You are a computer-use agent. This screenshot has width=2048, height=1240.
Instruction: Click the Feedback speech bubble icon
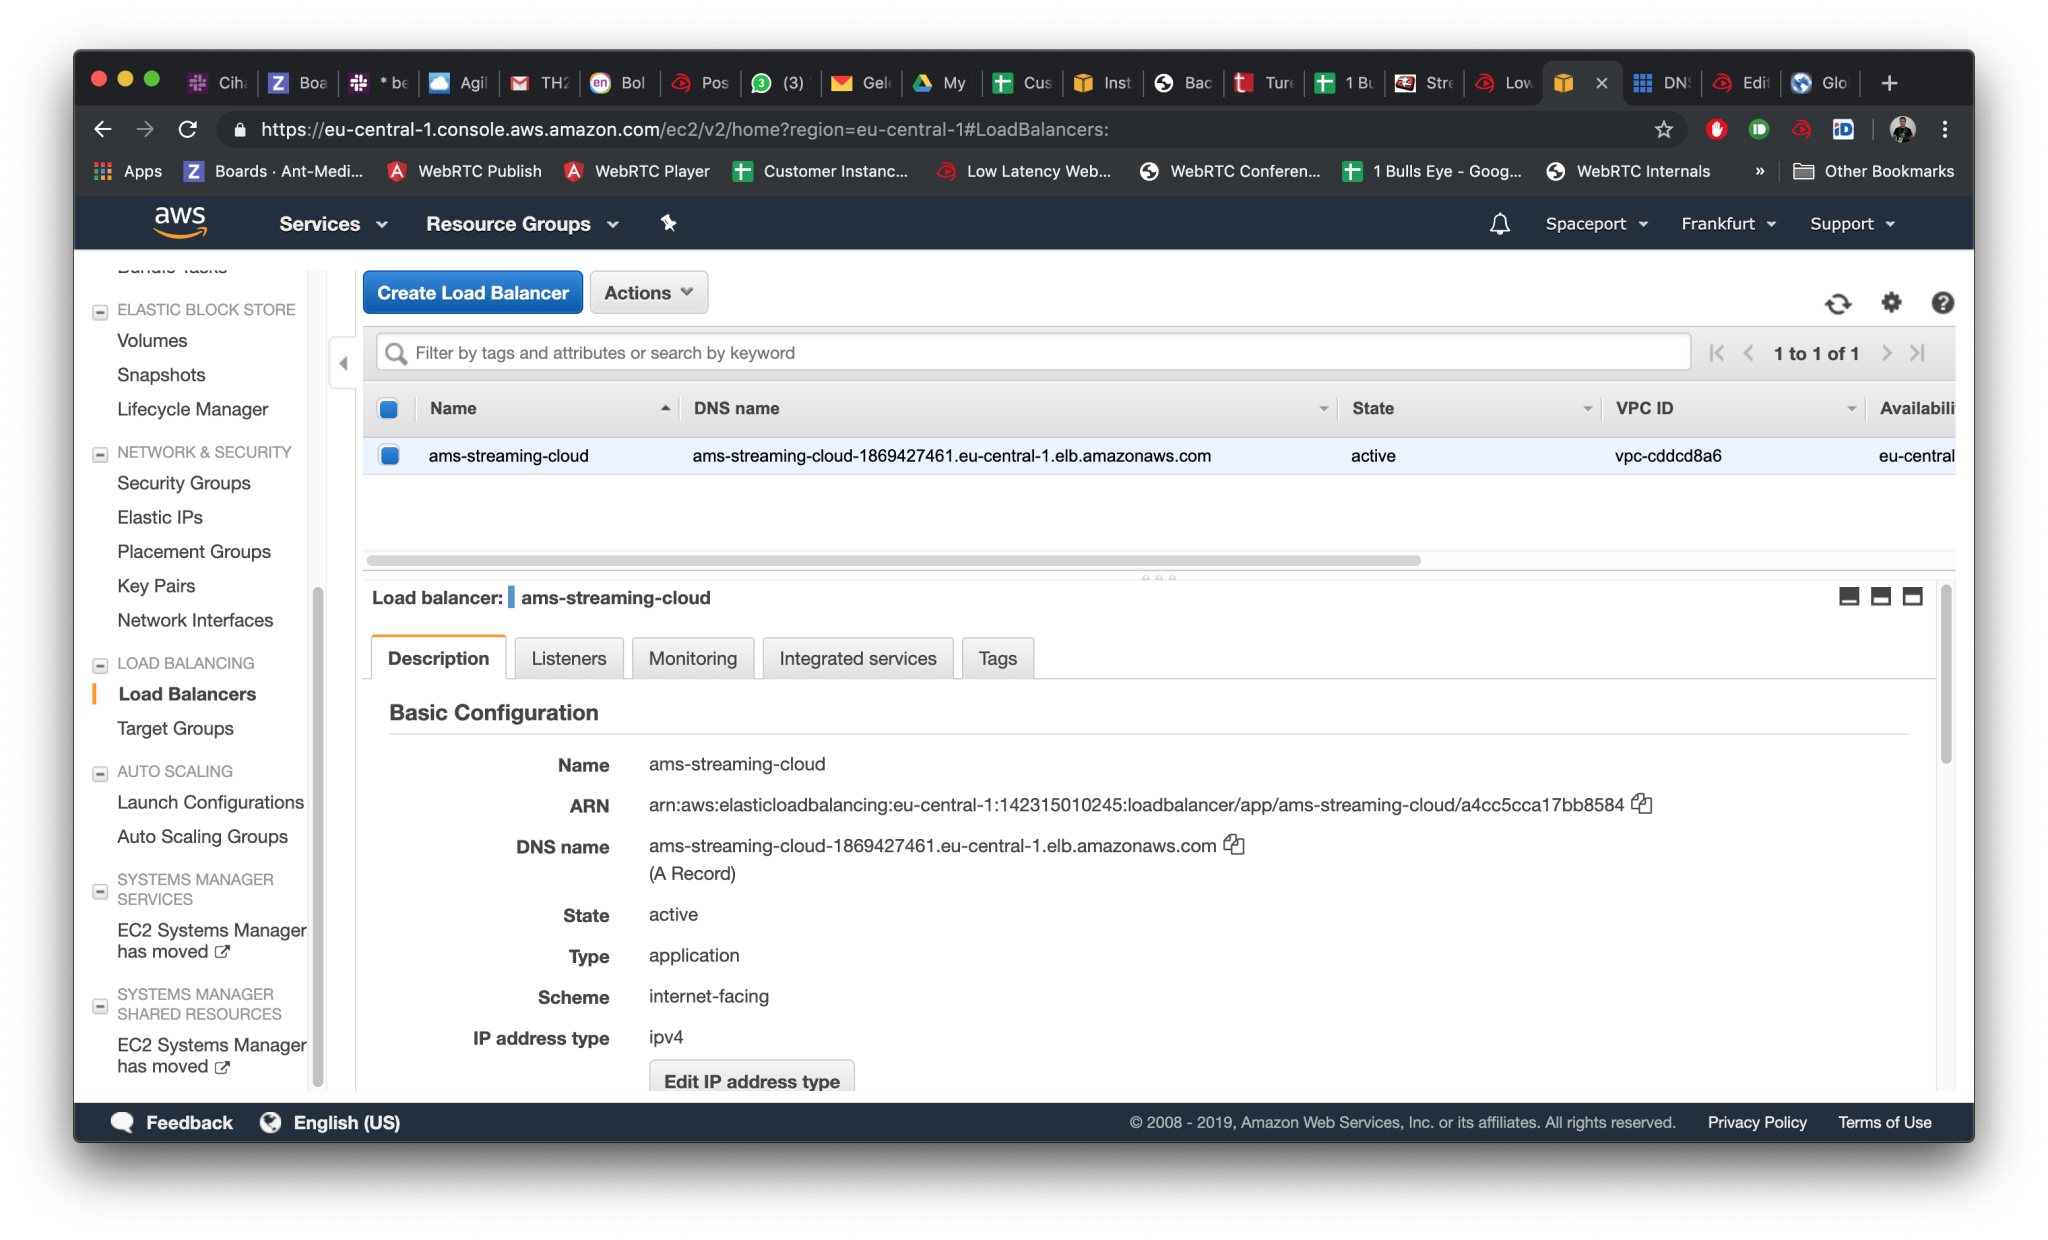tap(122, 1122)
